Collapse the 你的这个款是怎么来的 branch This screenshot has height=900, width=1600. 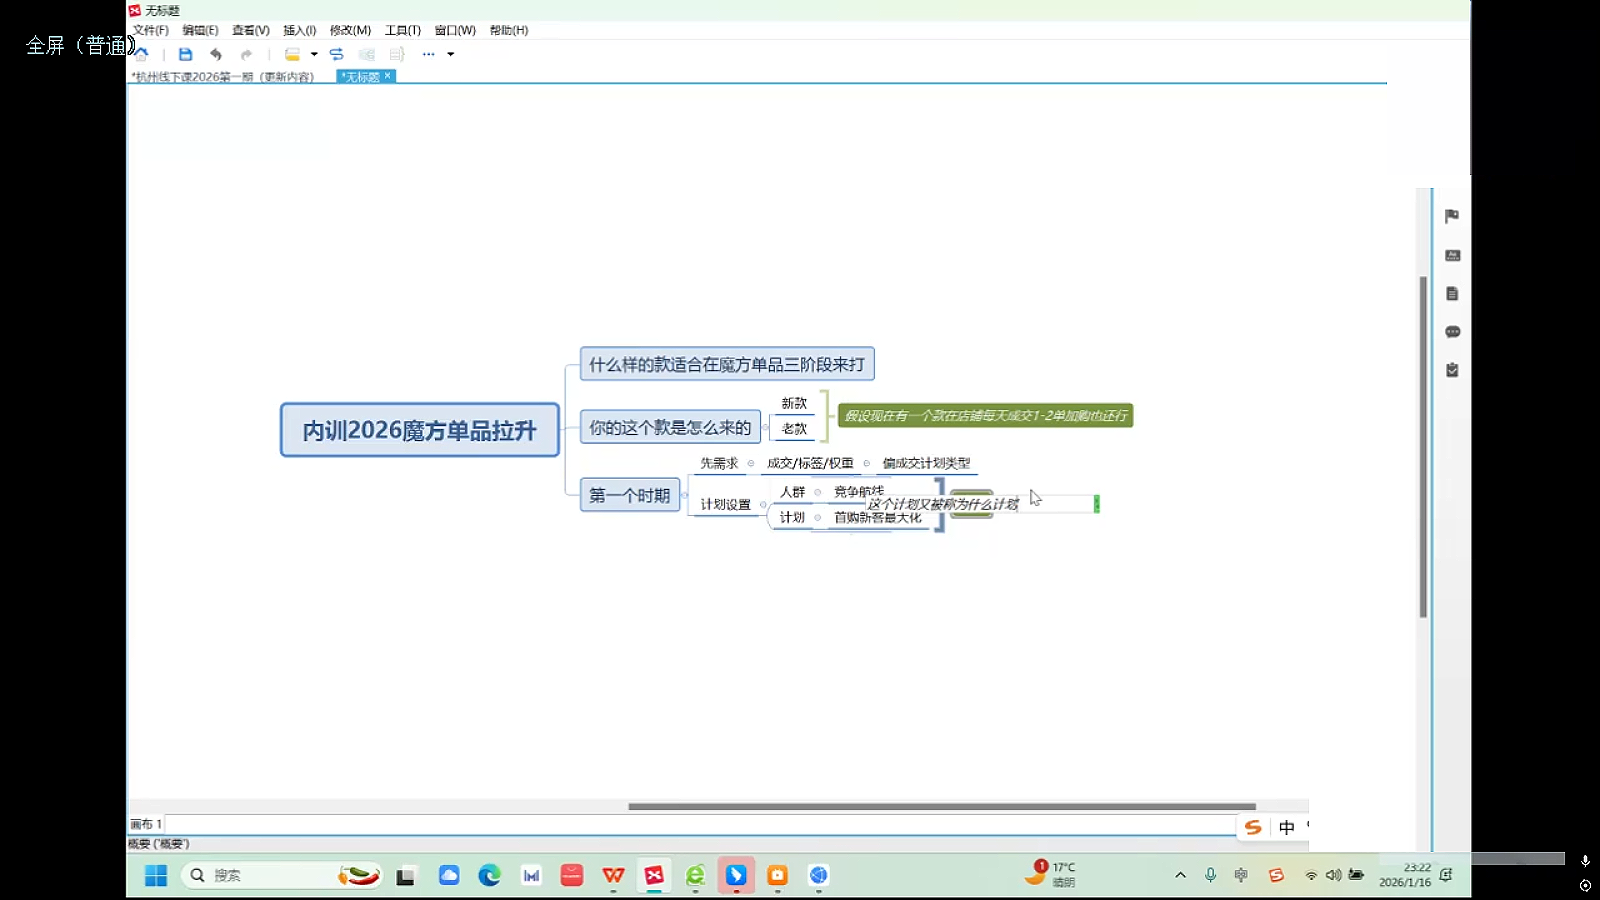765,428
